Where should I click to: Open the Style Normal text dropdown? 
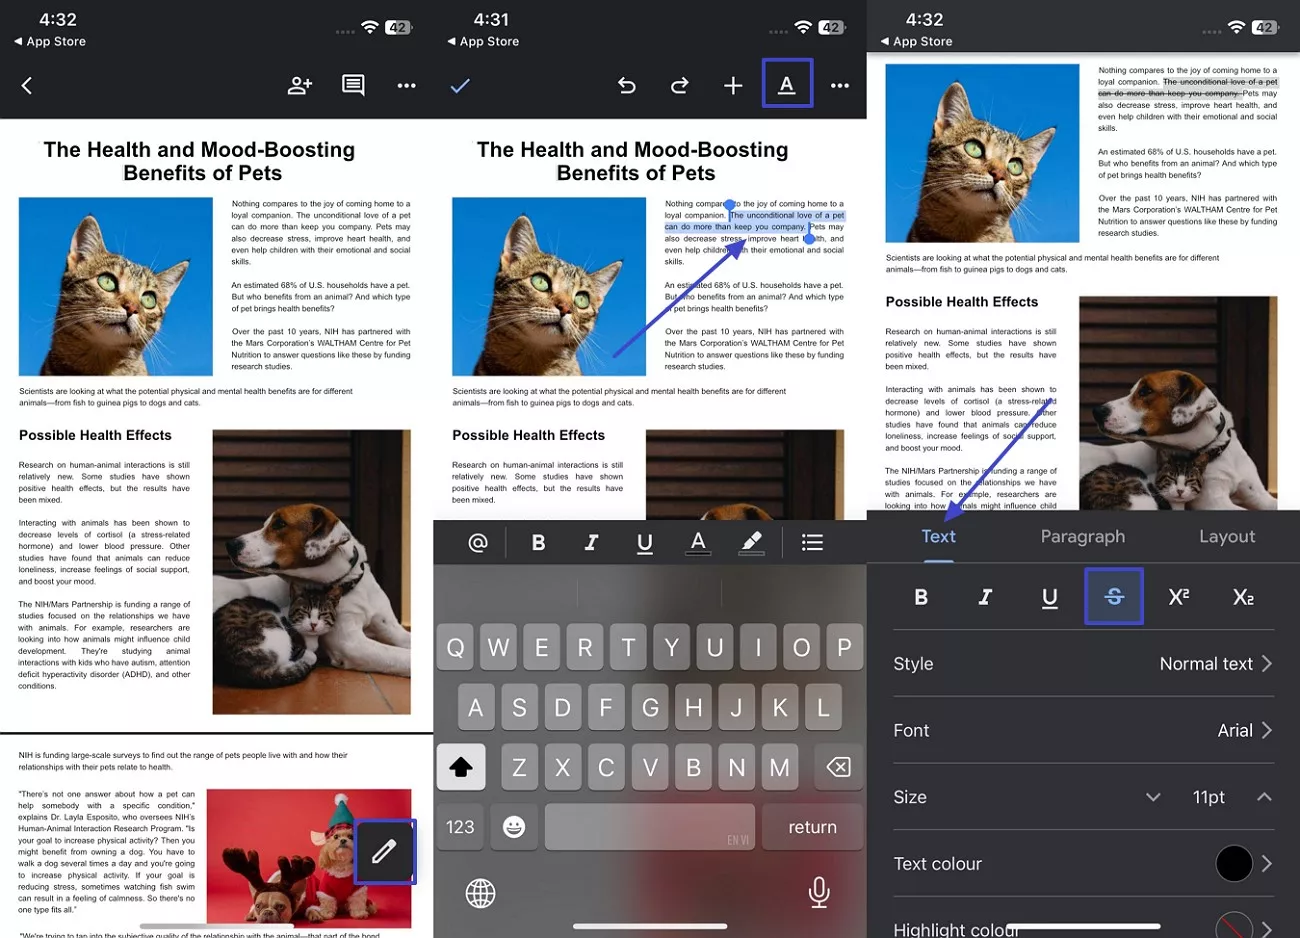pos(1216,663)
